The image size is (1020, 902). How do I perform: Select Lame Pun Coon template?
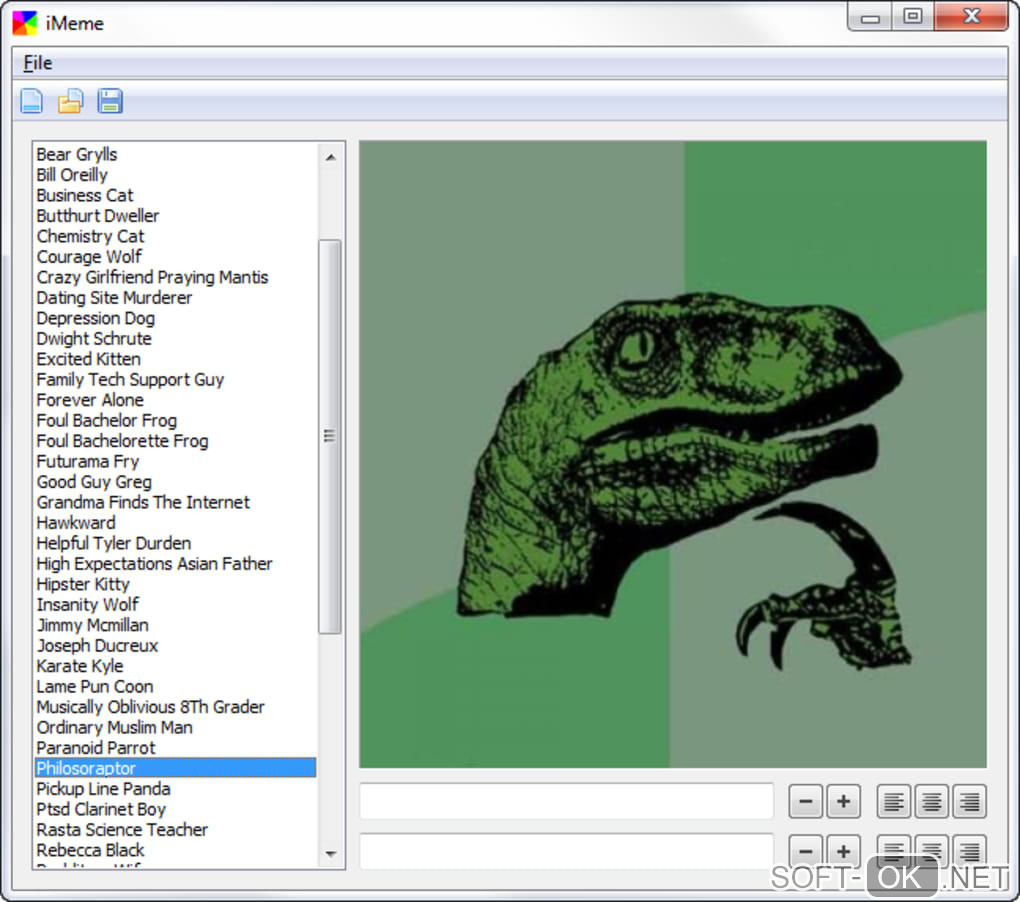(x=175, y=687)
